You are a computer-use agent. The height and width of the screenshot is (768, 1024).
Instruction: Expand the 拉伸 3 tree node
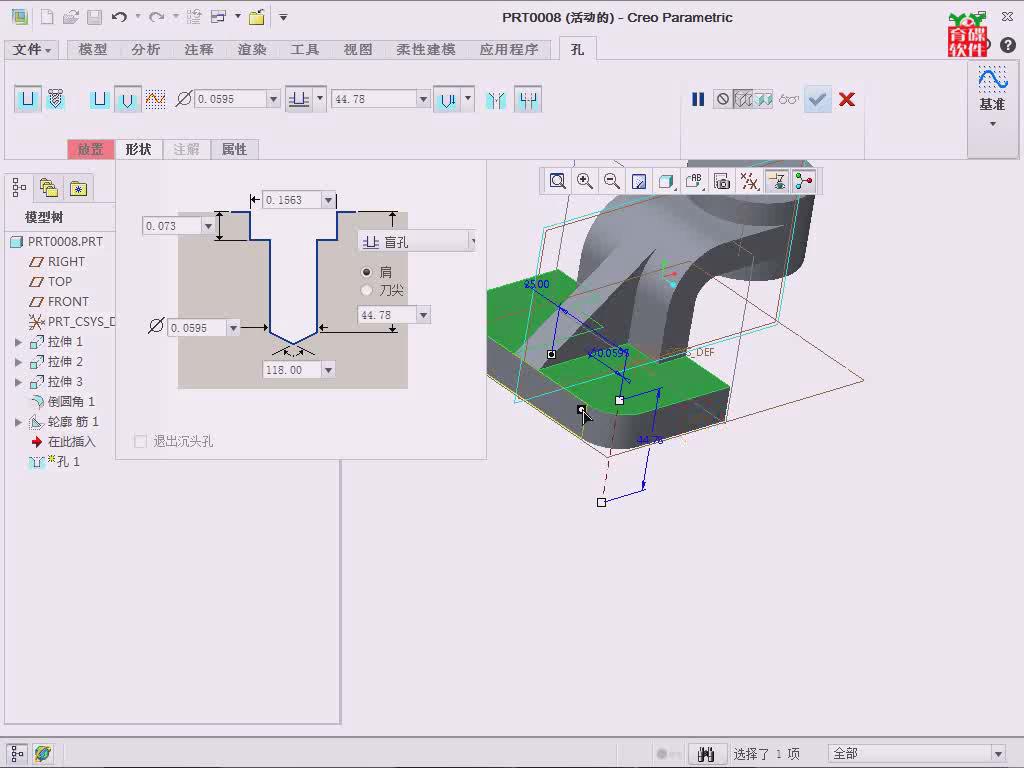[18, 382]
